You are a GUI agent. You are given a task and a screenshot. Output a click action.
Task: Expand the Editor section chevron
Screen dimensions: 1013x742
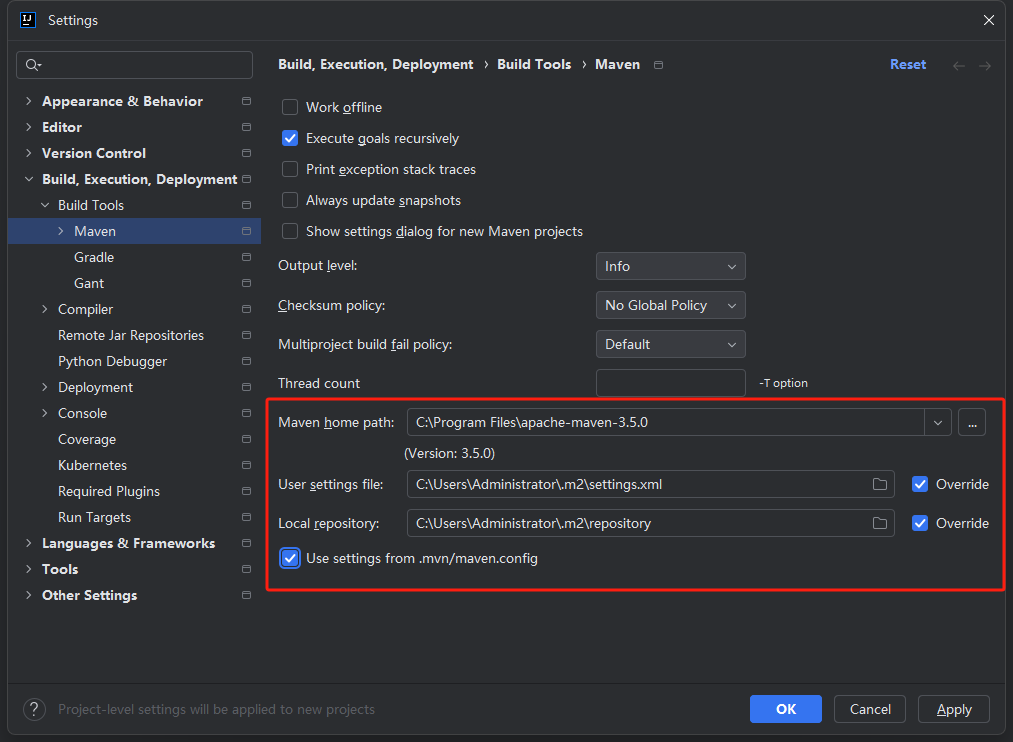(28, 127)
